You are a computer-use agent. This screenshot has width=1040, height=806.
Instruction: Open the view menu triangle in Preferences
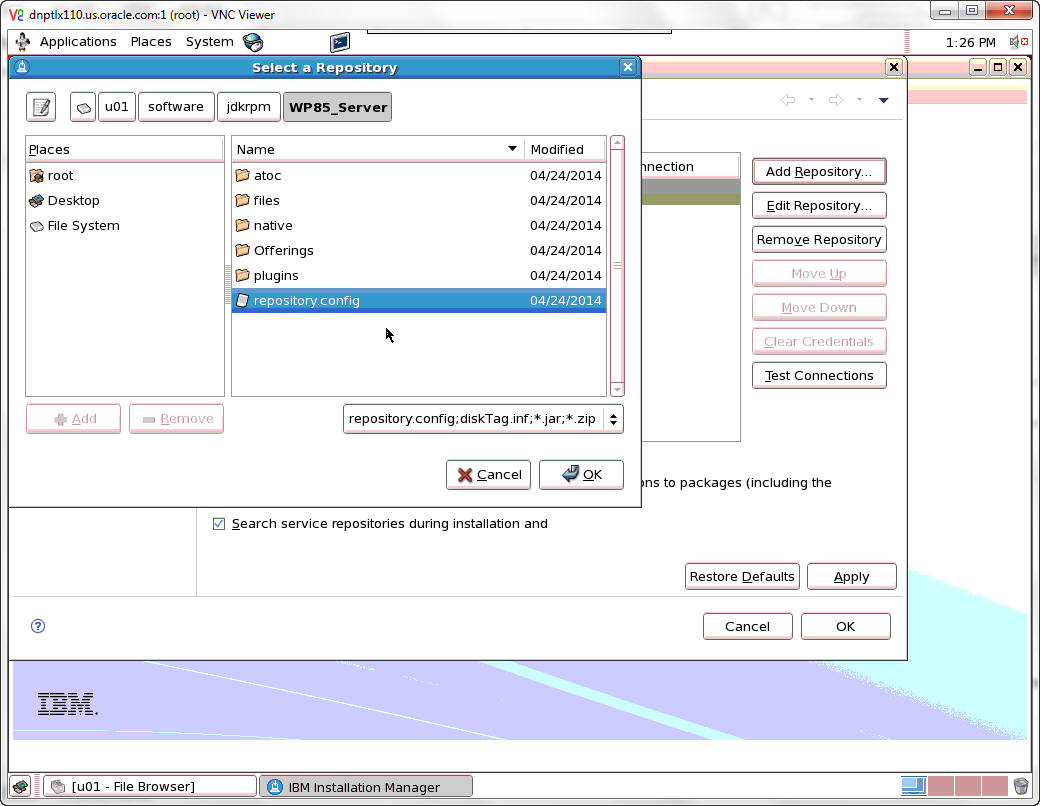point(883,100)
